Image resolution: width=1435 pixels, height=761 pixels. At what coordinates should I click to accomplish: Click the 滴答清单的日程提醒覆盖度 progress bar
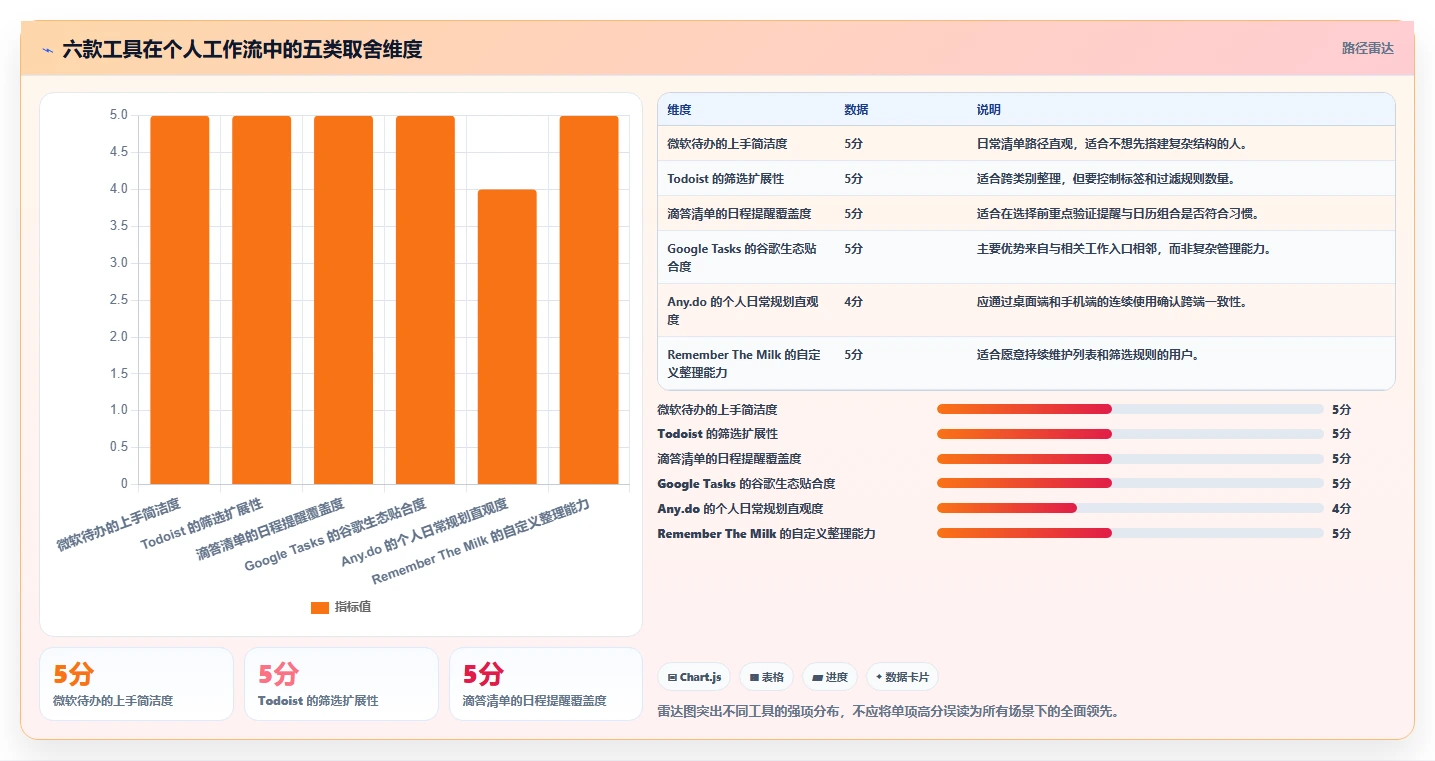coord(1130,459)
